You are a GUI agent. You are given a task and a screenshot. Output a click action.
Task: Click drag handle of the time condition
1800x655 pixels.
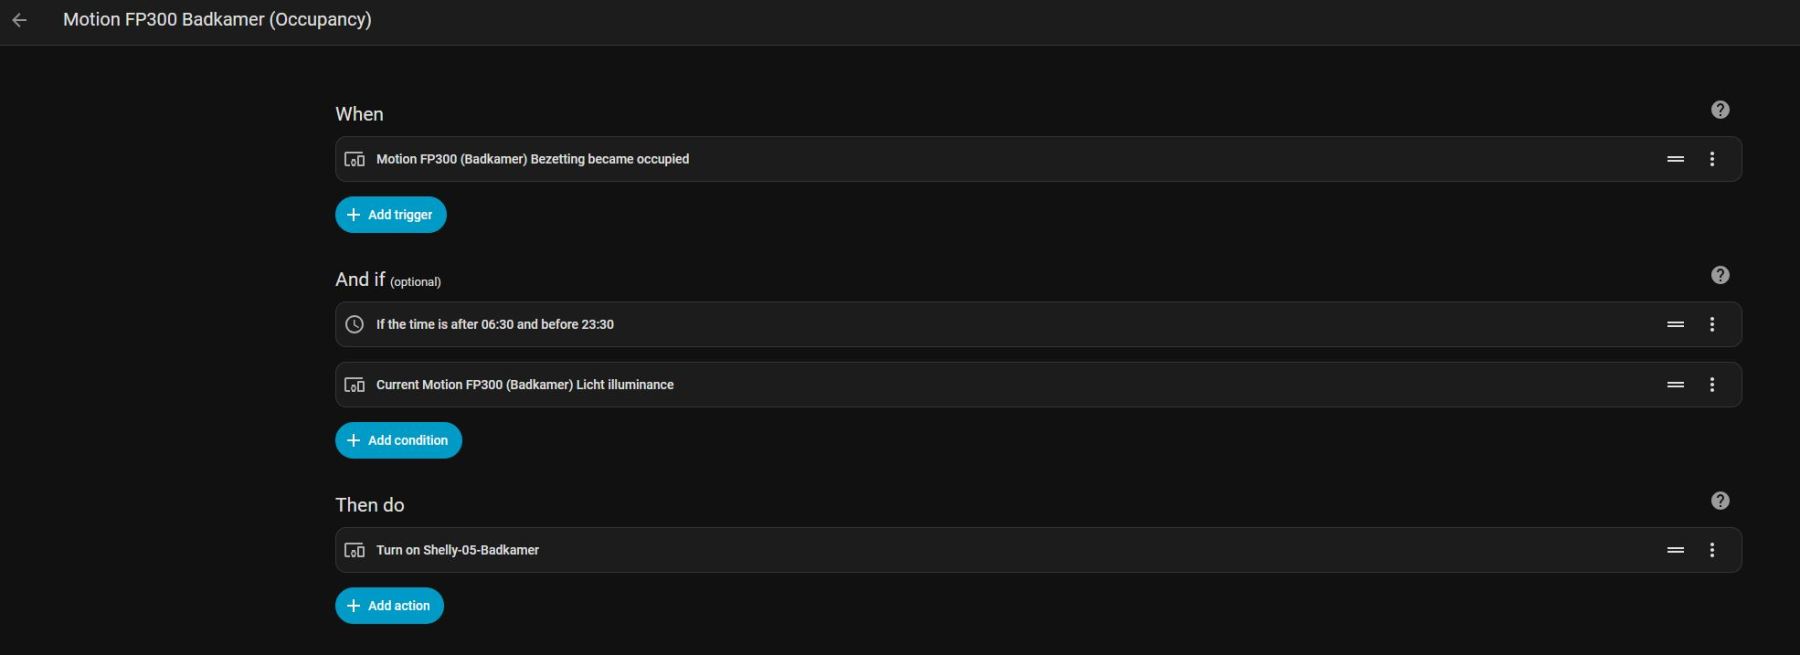pyautogui.click(x=1675, y=324)
